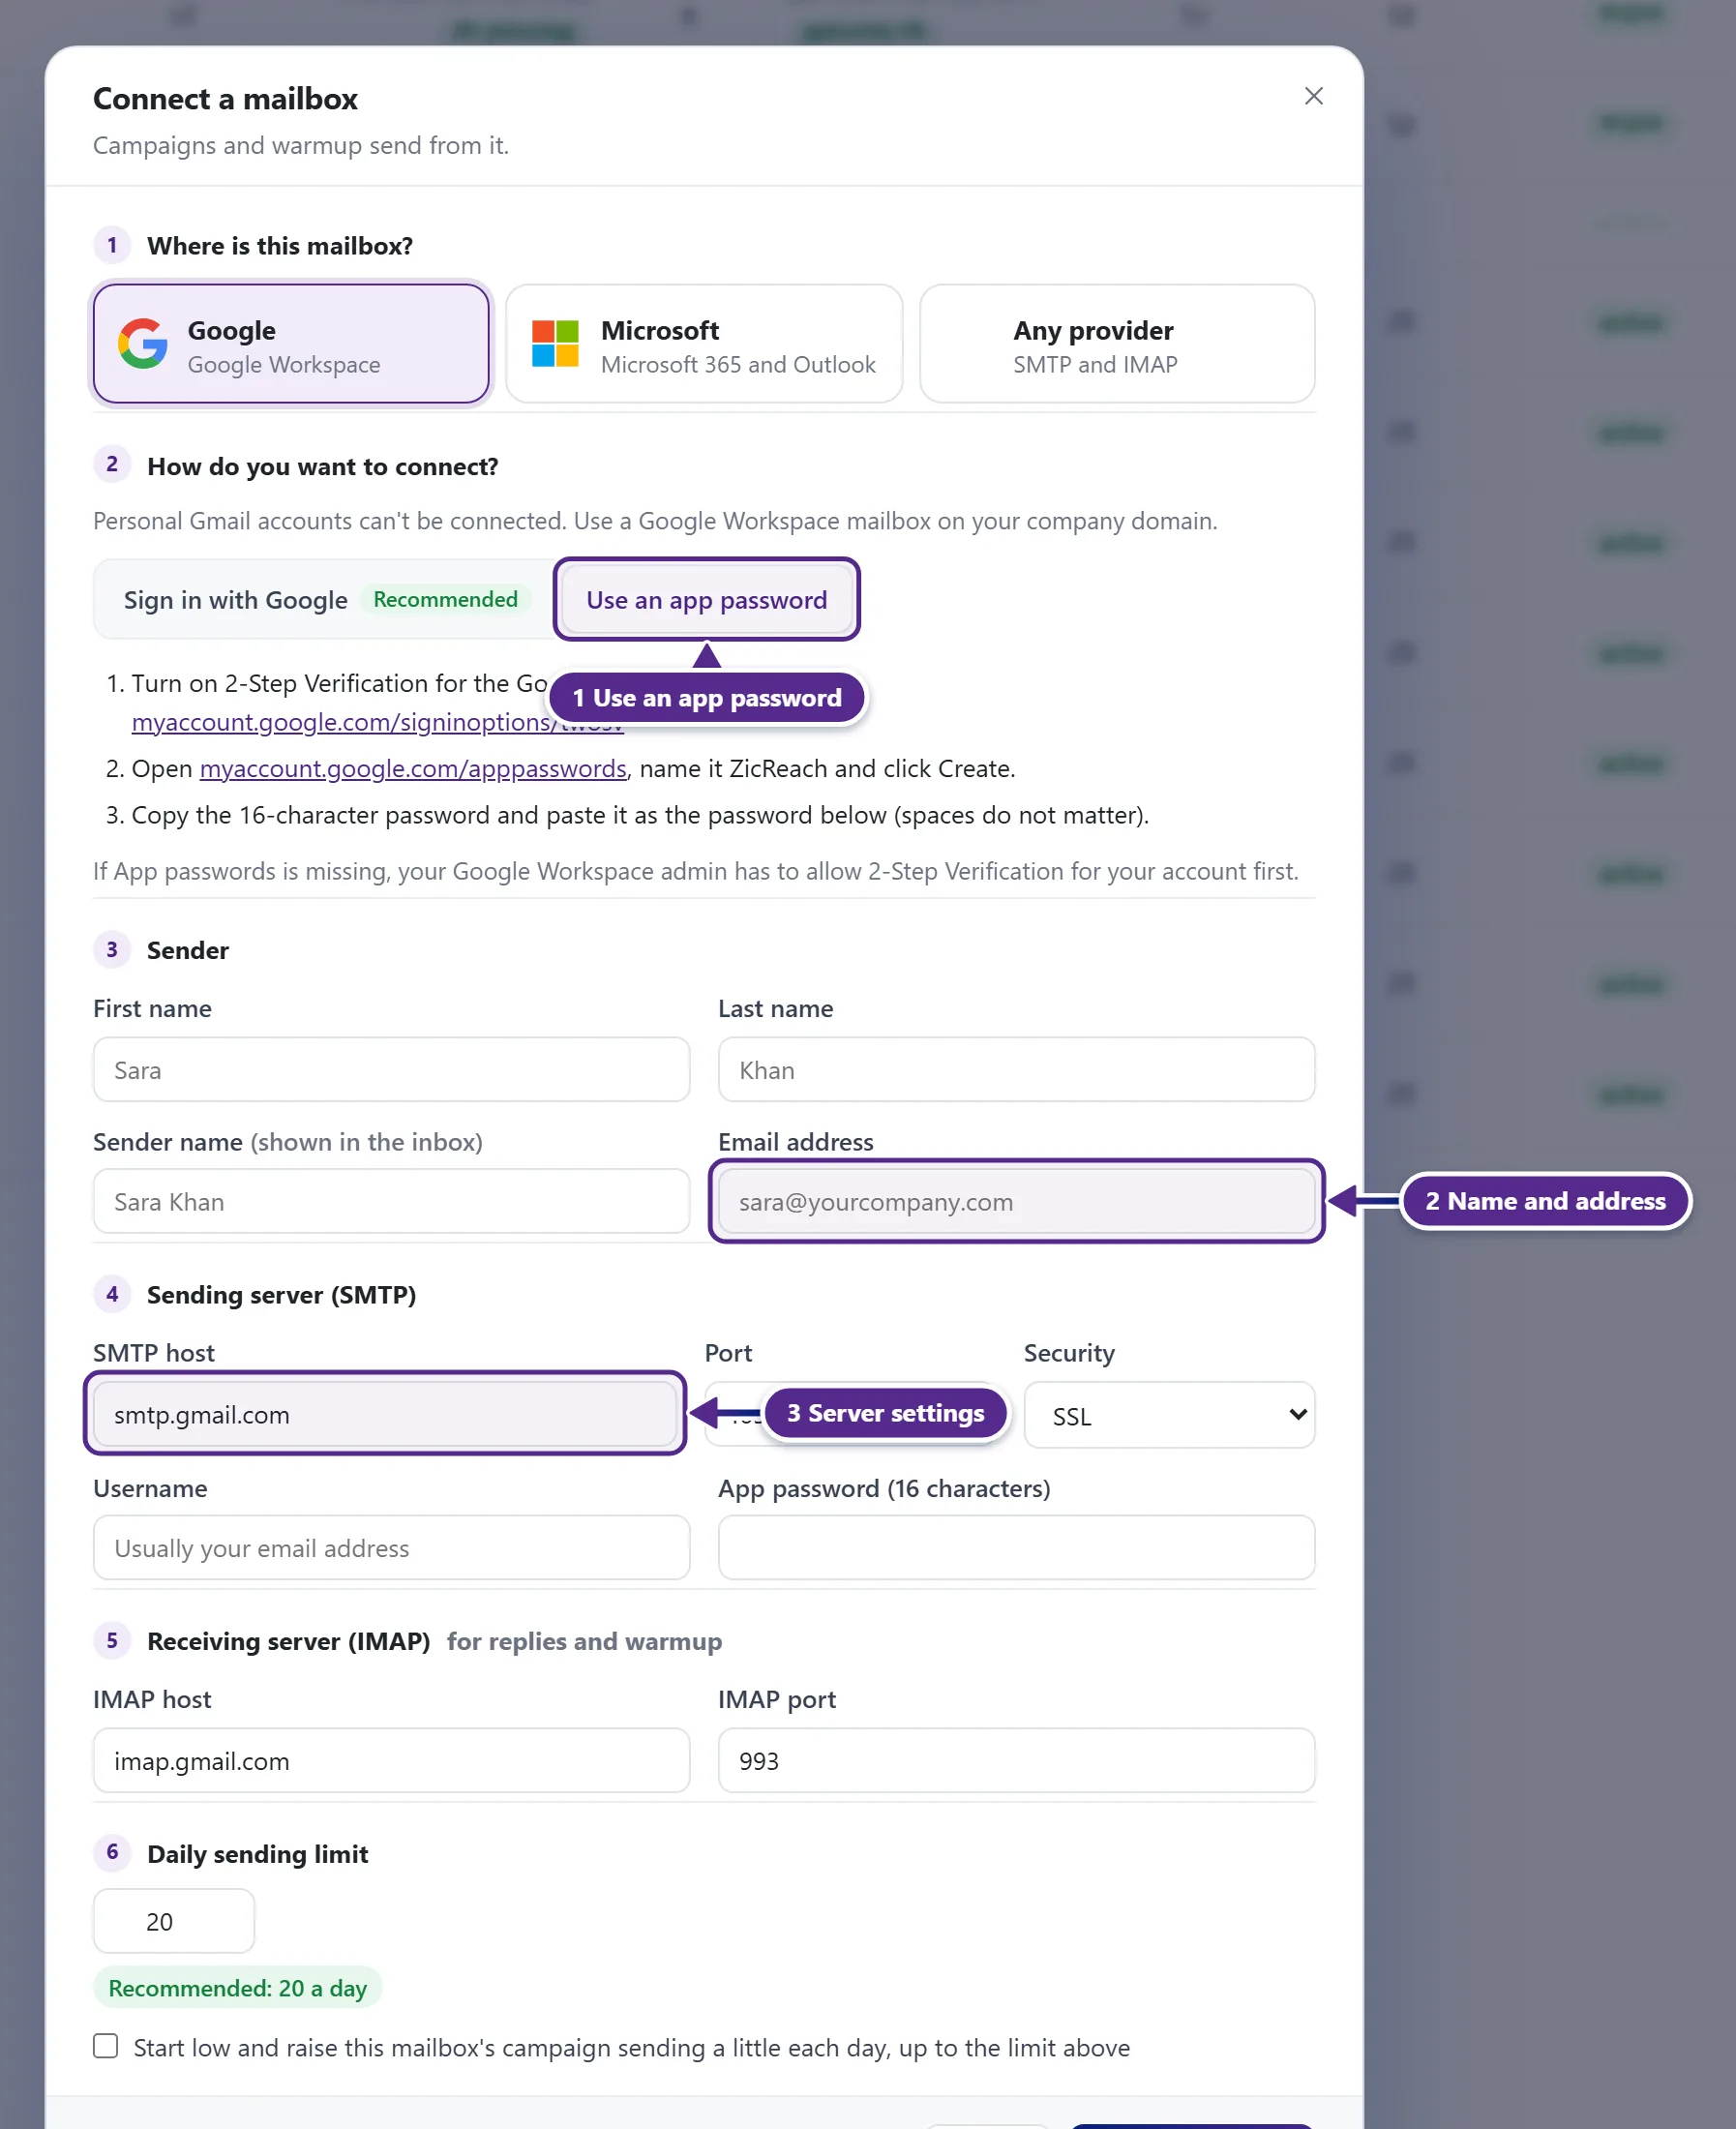The width and height of the screenshot is (1736, 2129).
Task: Click the Email address input field
Action: pos(1016,1202)
